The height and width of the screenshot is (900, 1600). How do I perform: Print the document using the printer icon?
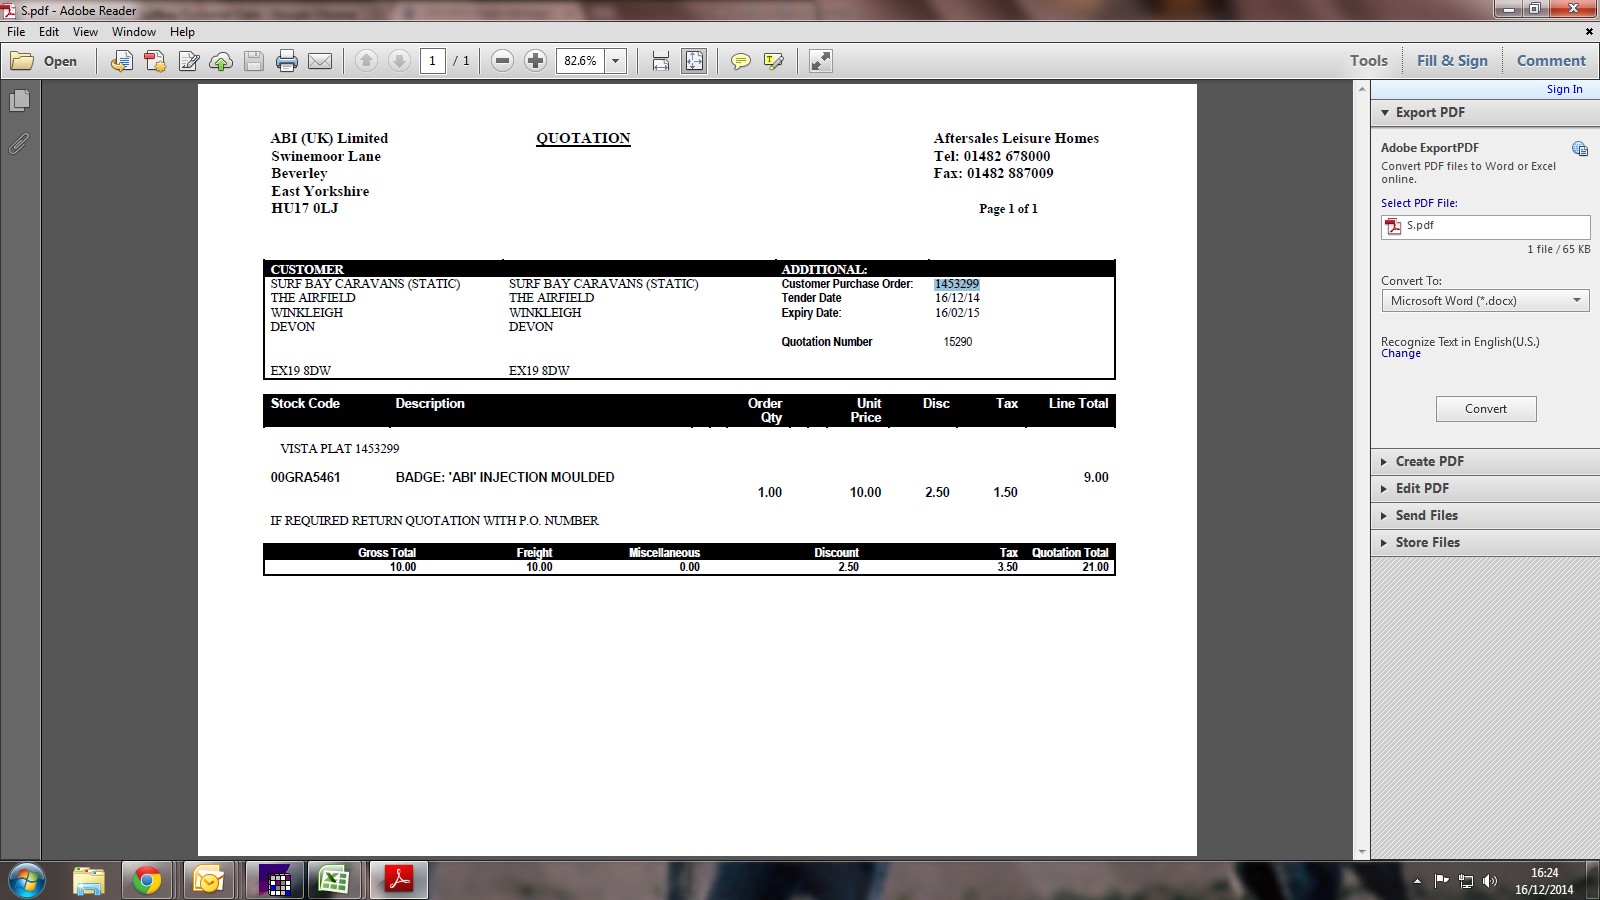pos(287,61)
